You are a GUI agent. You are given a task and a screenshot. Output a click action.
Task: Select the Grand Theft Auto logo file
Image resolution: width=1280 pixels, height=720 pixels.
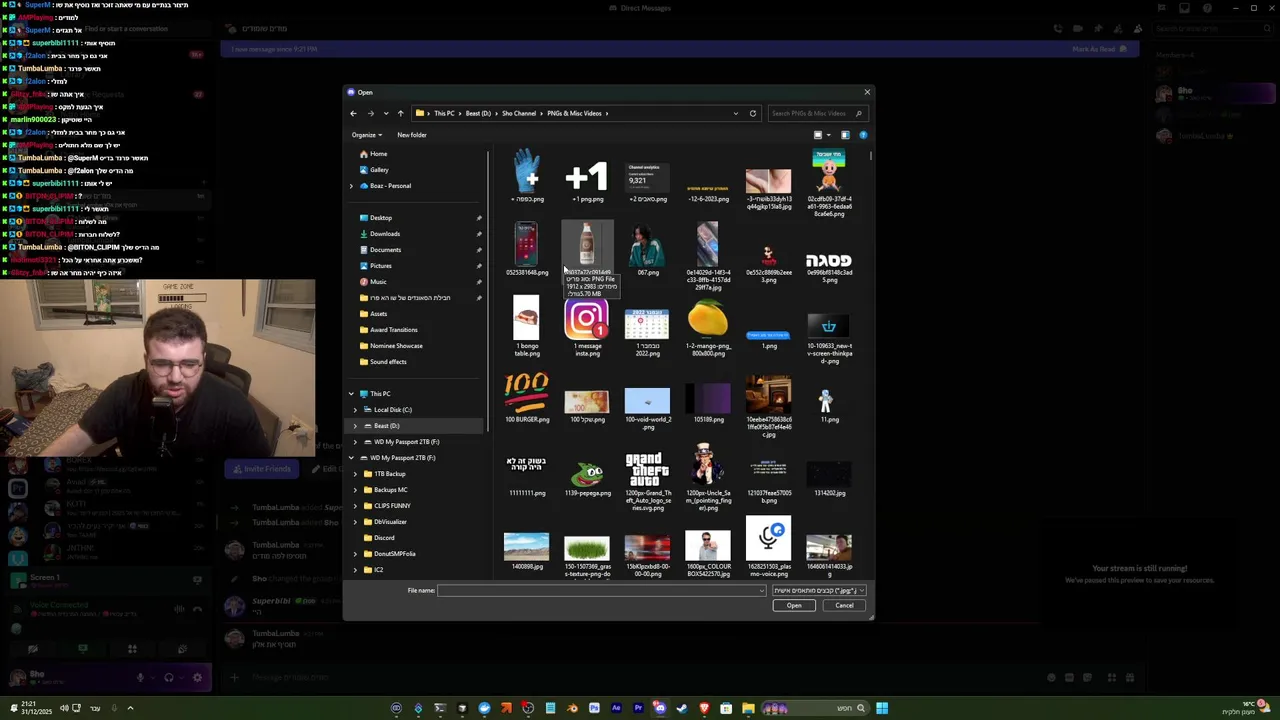point(647,482)
